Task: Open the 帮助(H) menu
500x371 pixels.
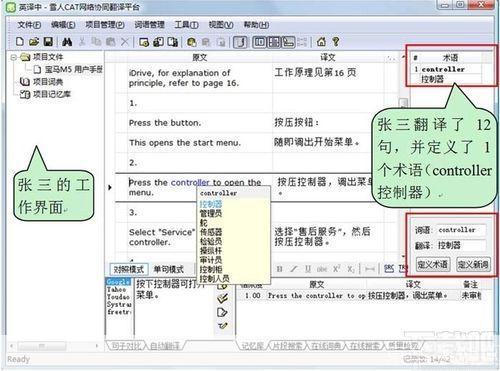Action: tap(256, 25)
